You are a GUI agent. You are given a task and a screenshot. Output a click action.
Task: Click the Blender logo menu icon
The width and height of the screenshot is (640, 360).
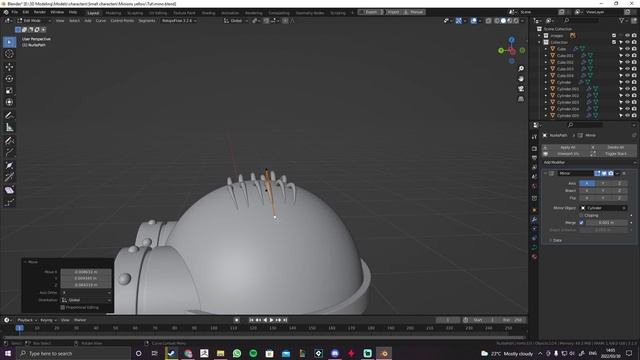click(x=6, y=12)
